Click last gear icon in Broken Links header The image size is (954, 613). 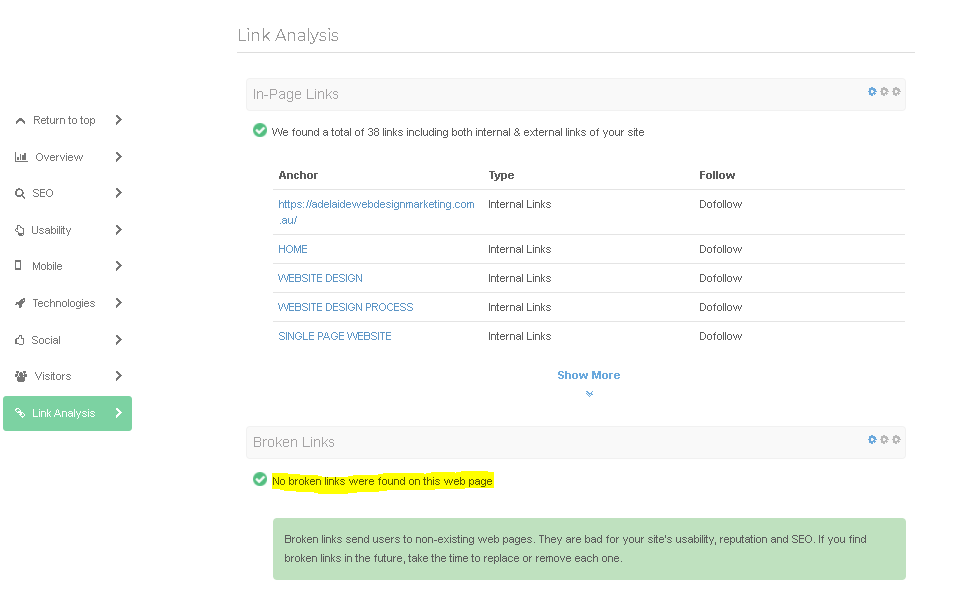896,439
